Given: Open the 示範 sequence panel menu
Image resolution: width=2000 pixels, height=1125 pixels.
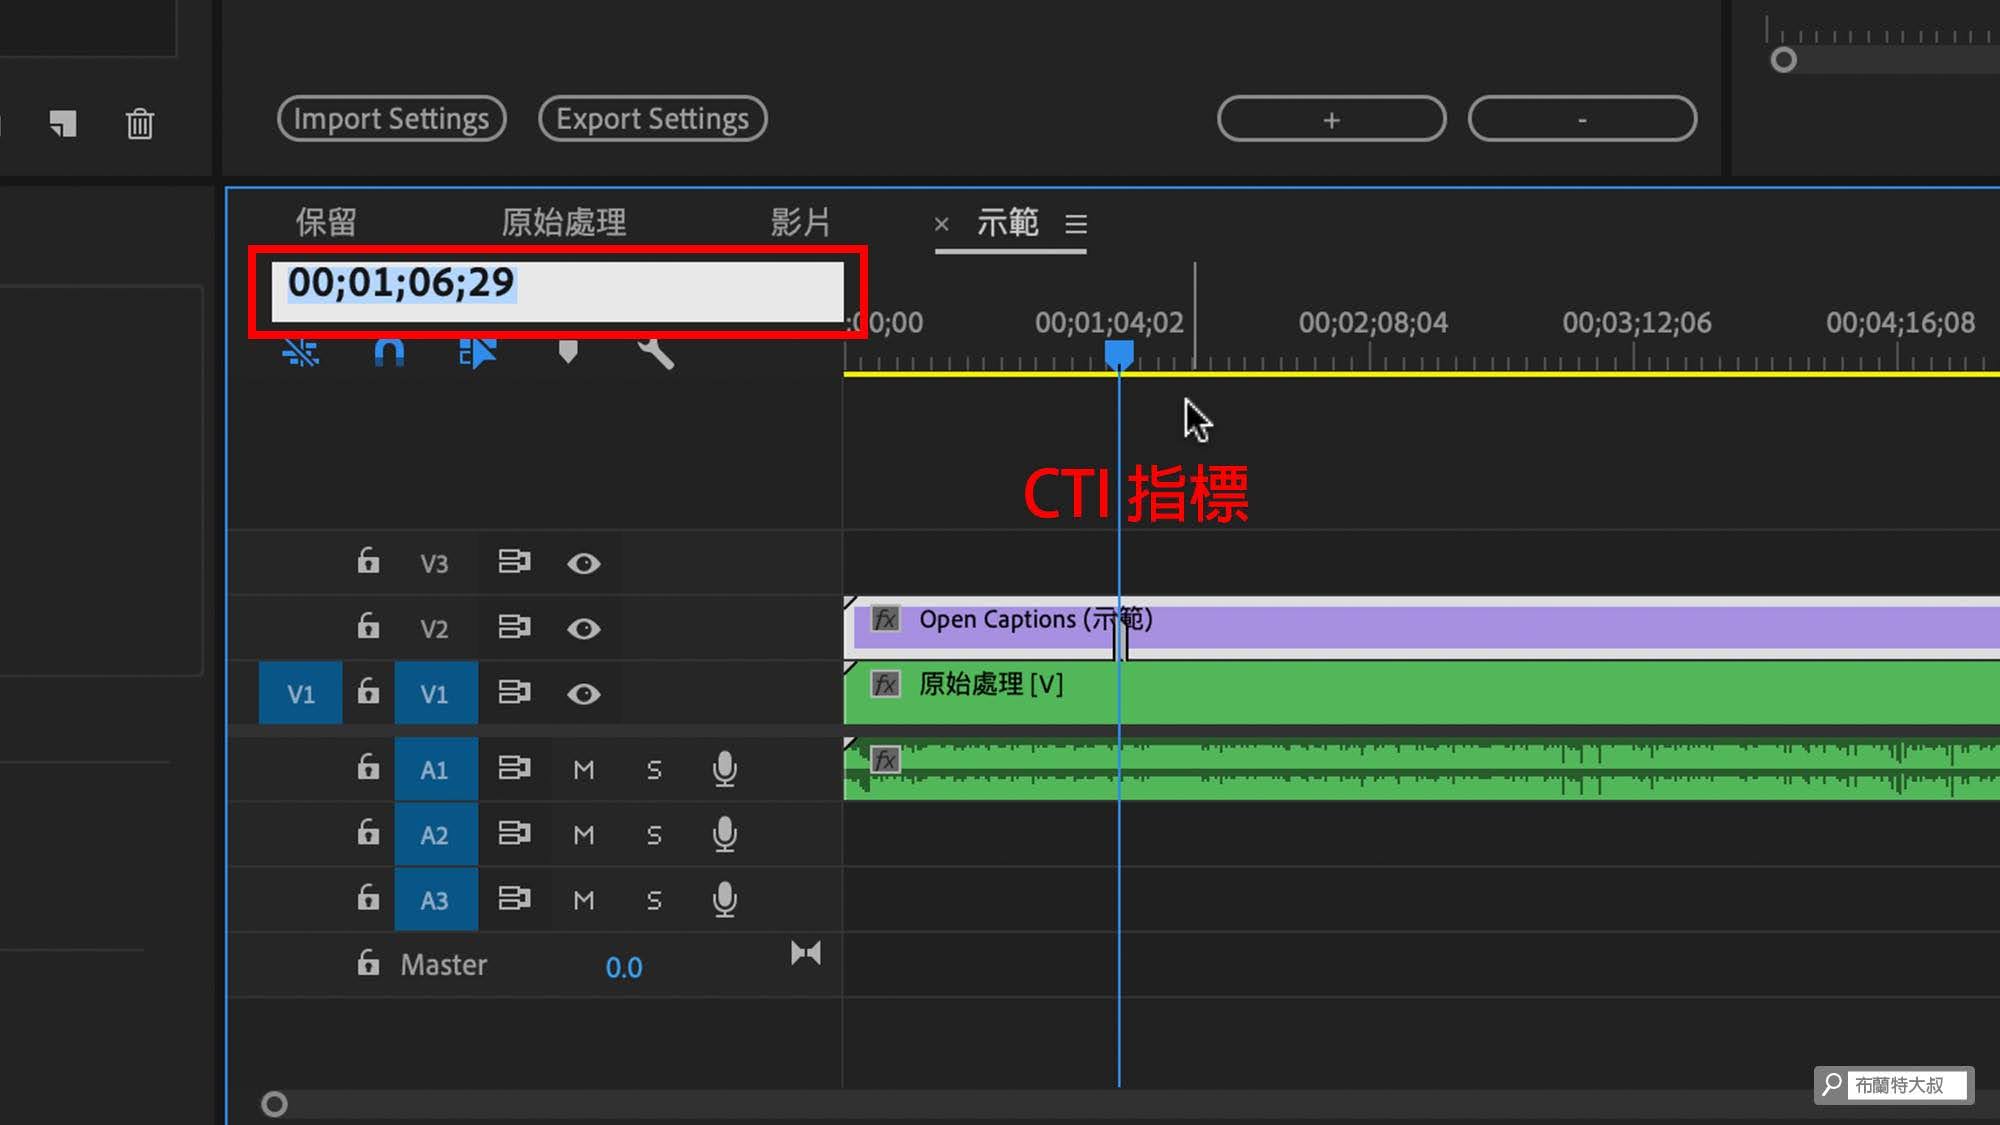Looking at the screenshot, I should 1076,224.
